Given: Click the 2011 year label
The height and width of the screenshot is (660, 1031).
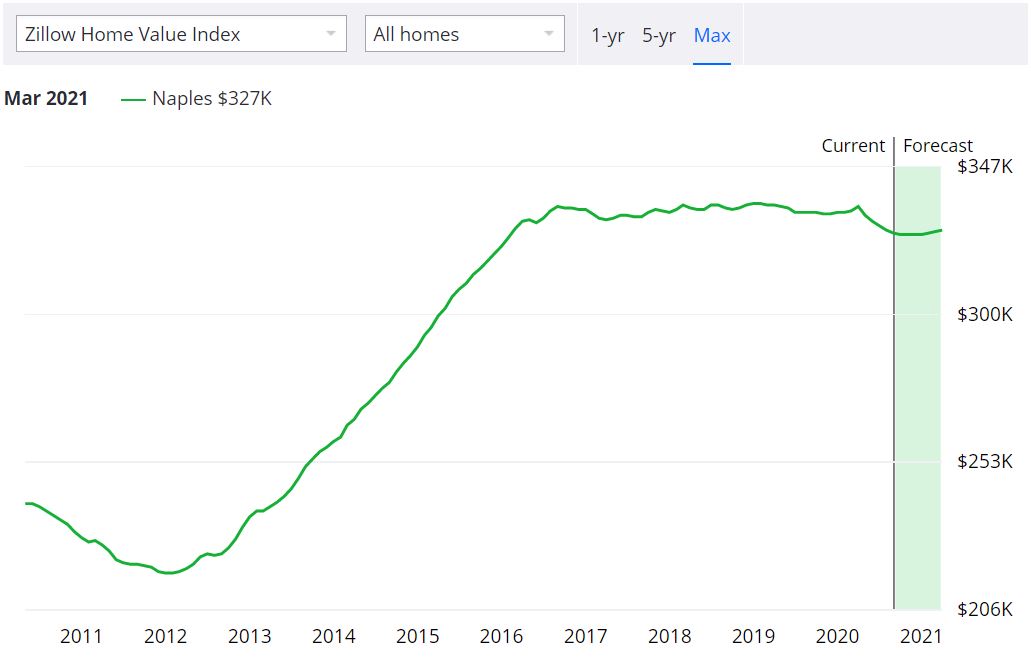Looking at the screenshot, I should (x=81, y=636).
